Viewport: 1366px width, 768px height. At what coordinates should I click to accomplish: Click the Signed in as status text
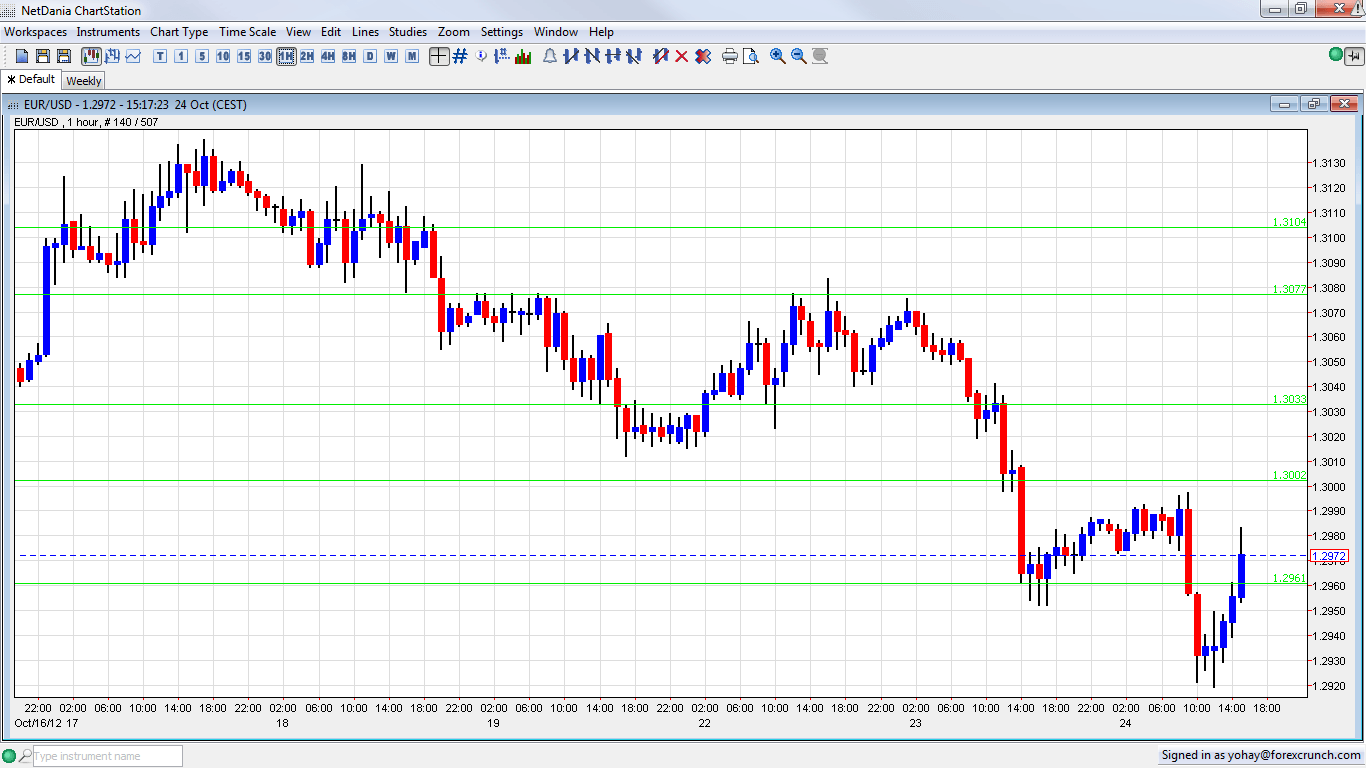click(1259, 755)
